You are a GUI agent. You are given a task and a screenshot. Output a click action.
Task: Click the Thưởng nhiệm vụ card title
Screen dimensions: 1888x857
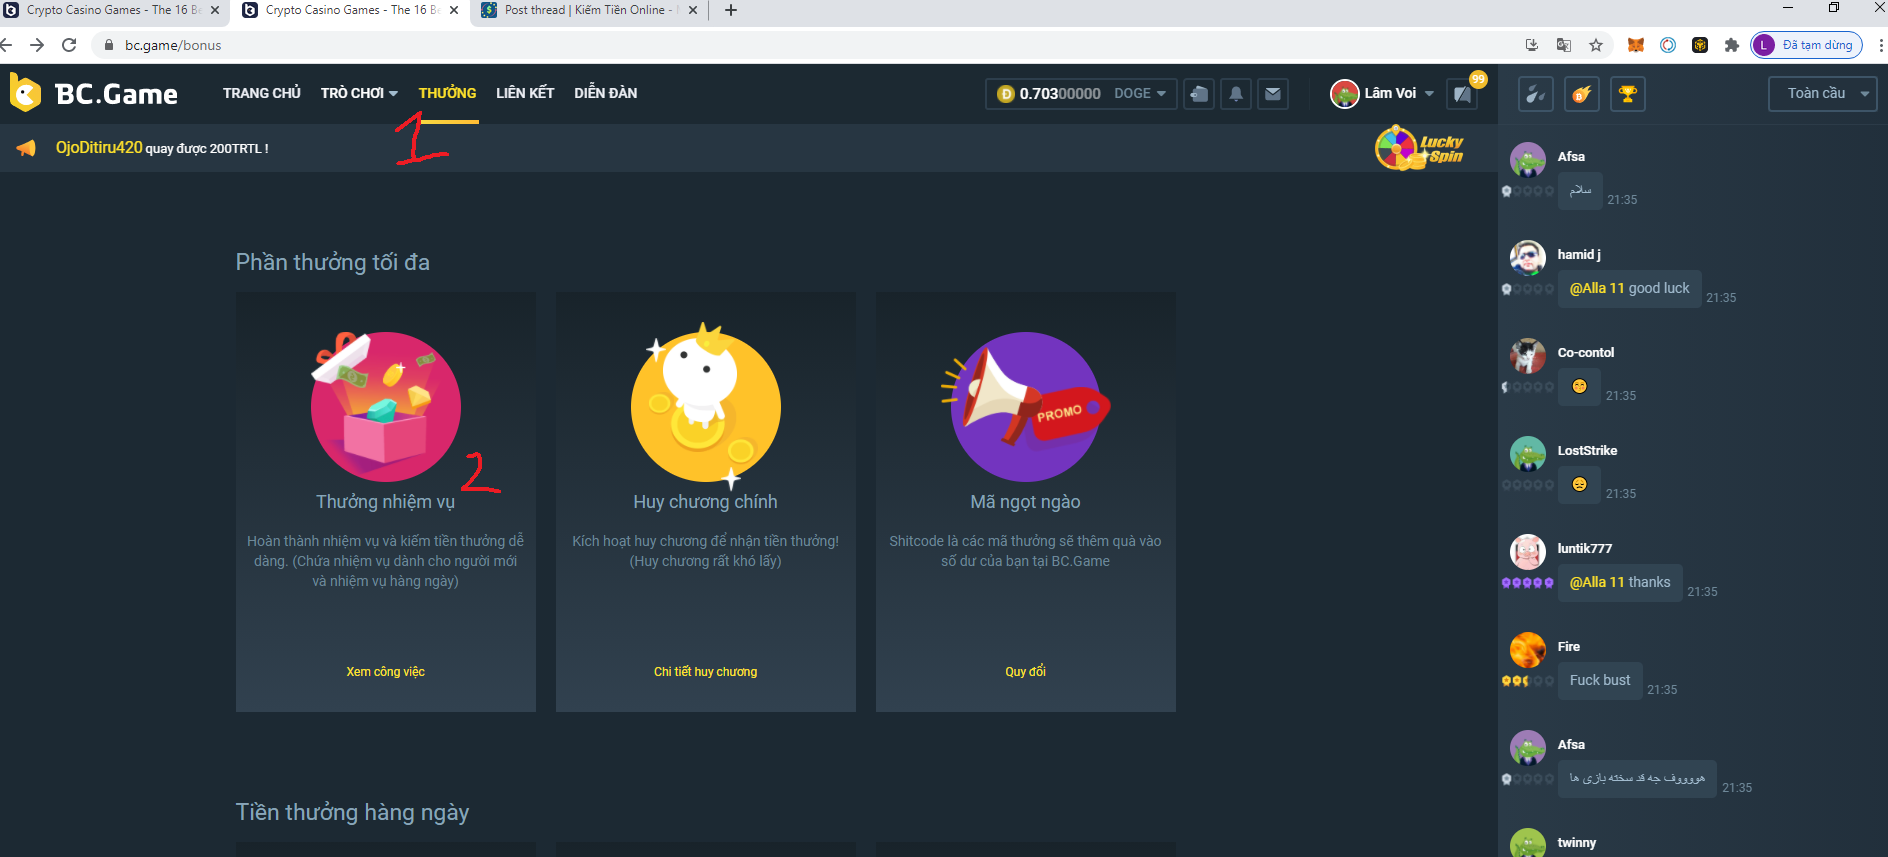386,502
